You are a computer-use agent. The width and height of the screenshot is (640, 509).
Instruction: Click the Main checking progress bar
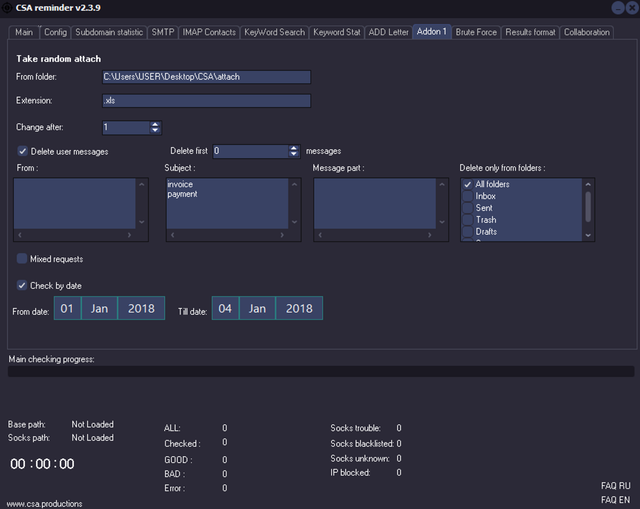click(x=321, y=371)
